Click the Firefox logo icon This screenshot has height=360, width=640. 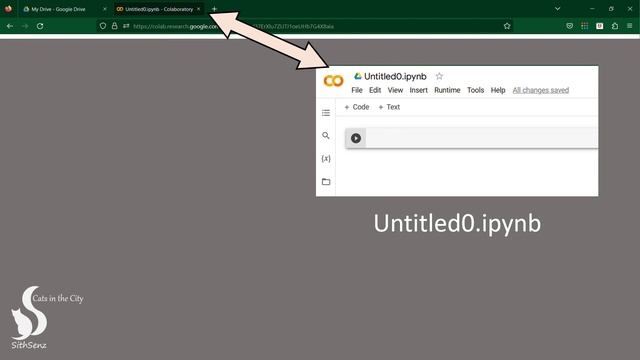point(8,9)
